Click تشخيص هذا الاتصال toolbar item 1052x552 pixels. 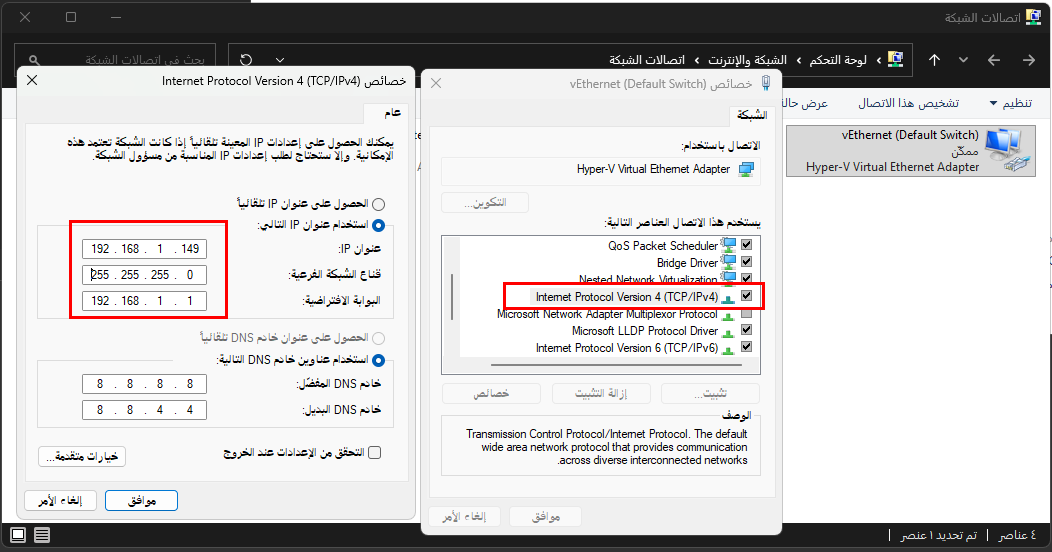point(909,103)
